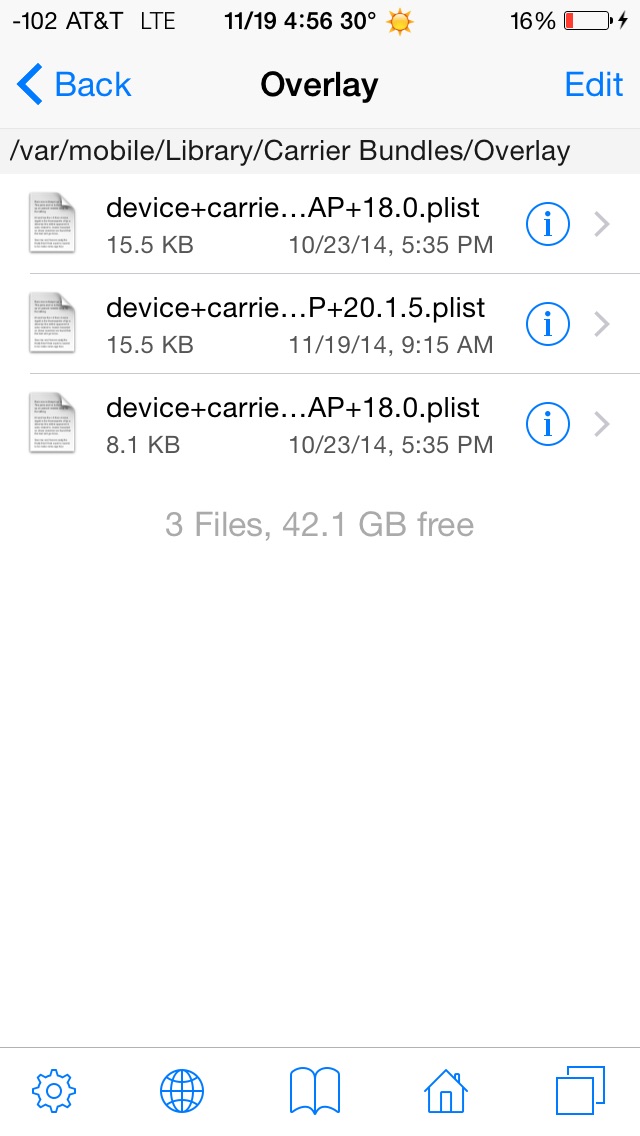Tap the globe web icon
The image size is (640, 1136).
[x=182, y=1091]
